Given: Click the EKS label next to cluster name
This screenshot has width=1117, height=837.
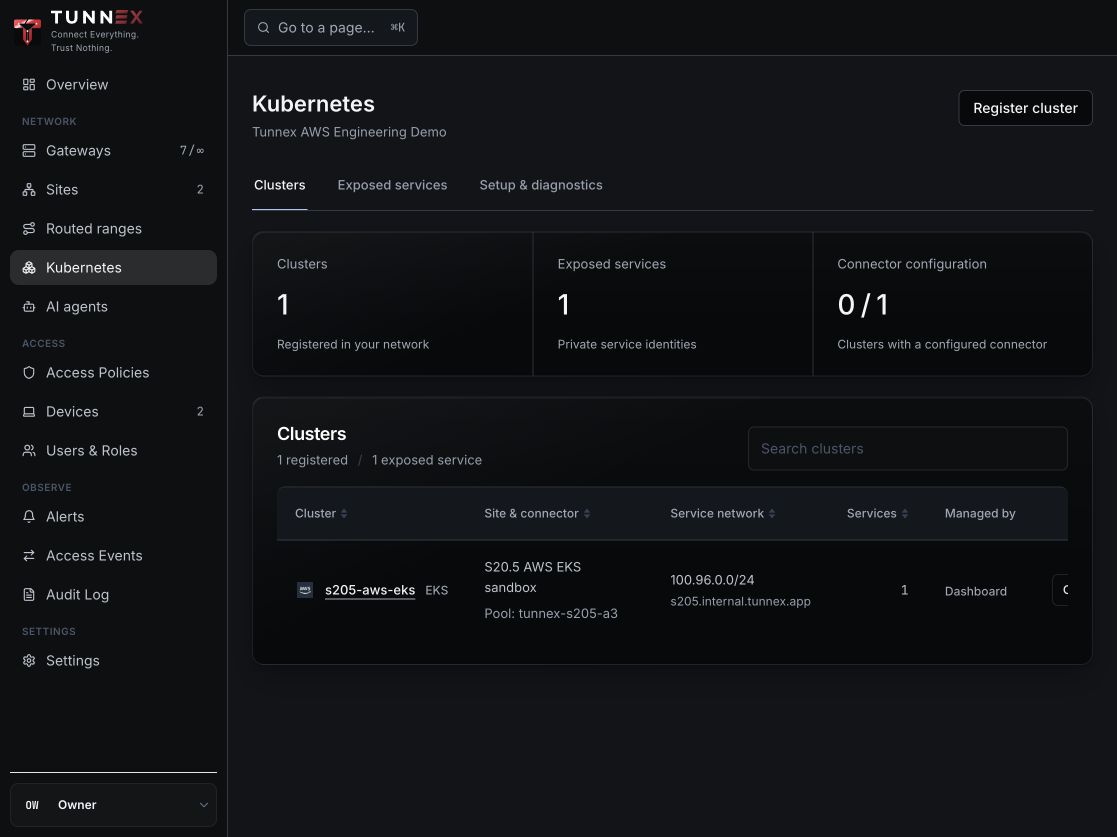Looking at the screenshot, I should [437, 591].
